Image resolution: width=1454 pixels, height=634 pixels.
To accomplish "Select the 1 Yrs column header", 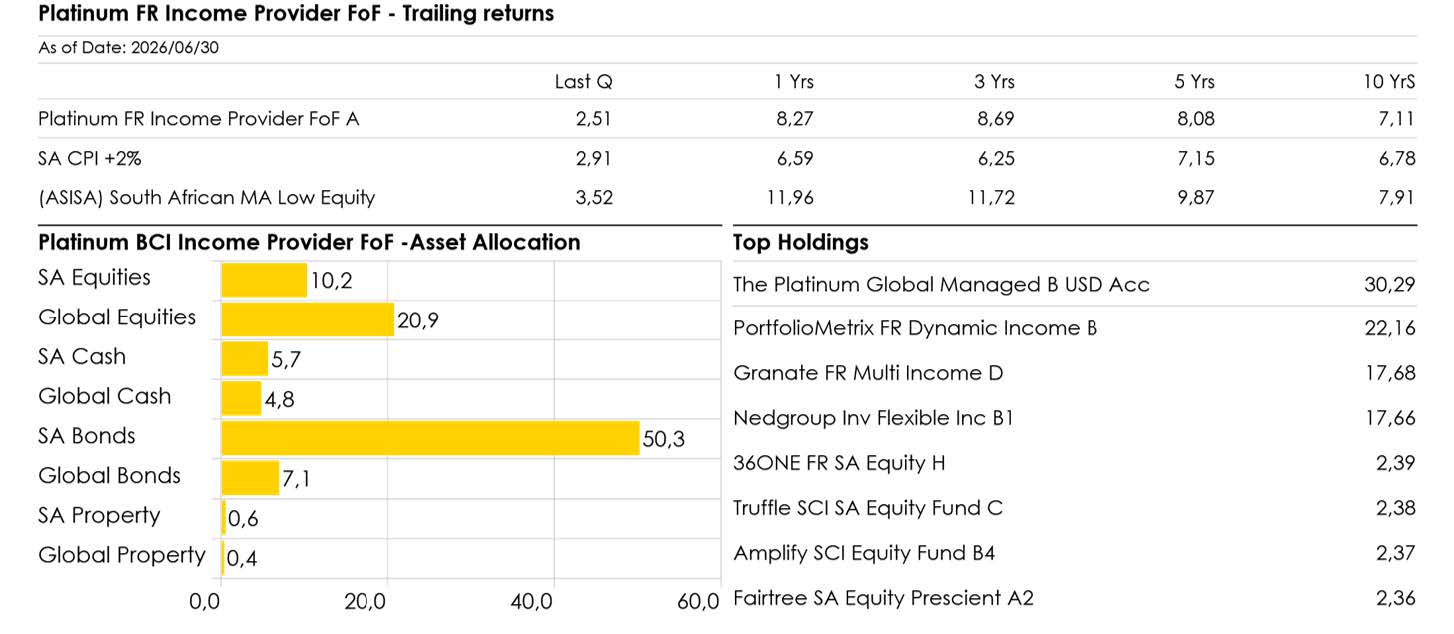I will [794, 82].
